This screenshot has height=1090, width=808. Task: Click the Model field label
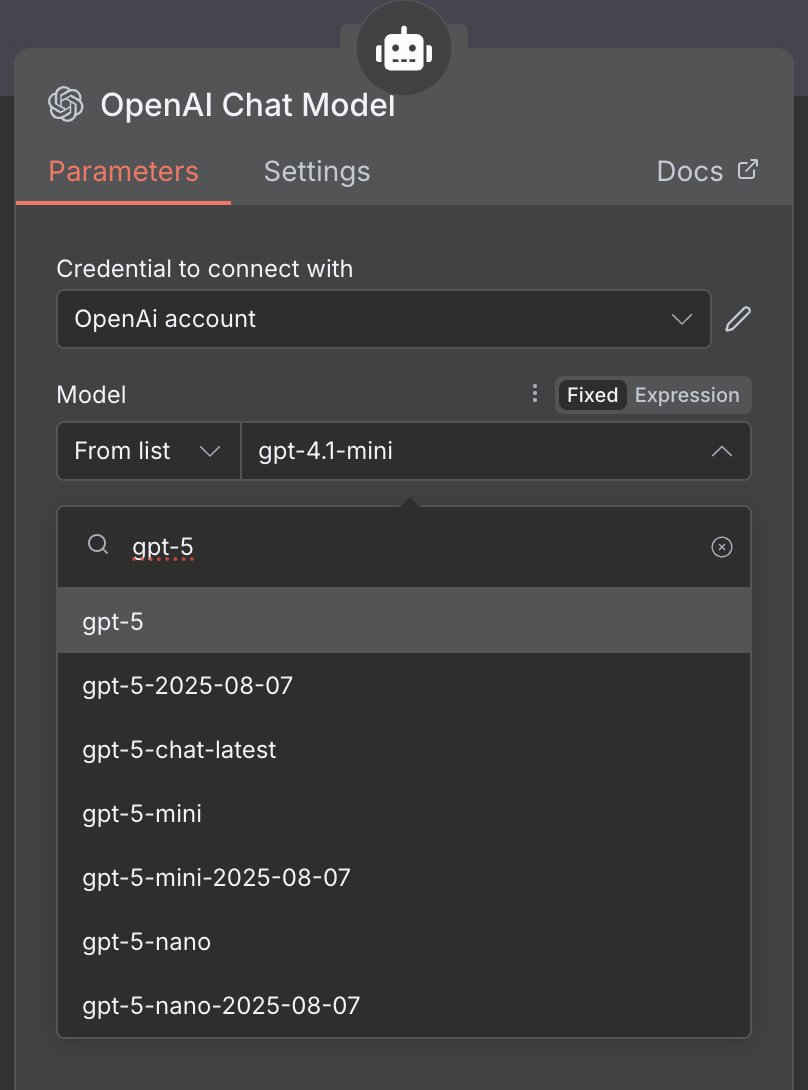91,395
